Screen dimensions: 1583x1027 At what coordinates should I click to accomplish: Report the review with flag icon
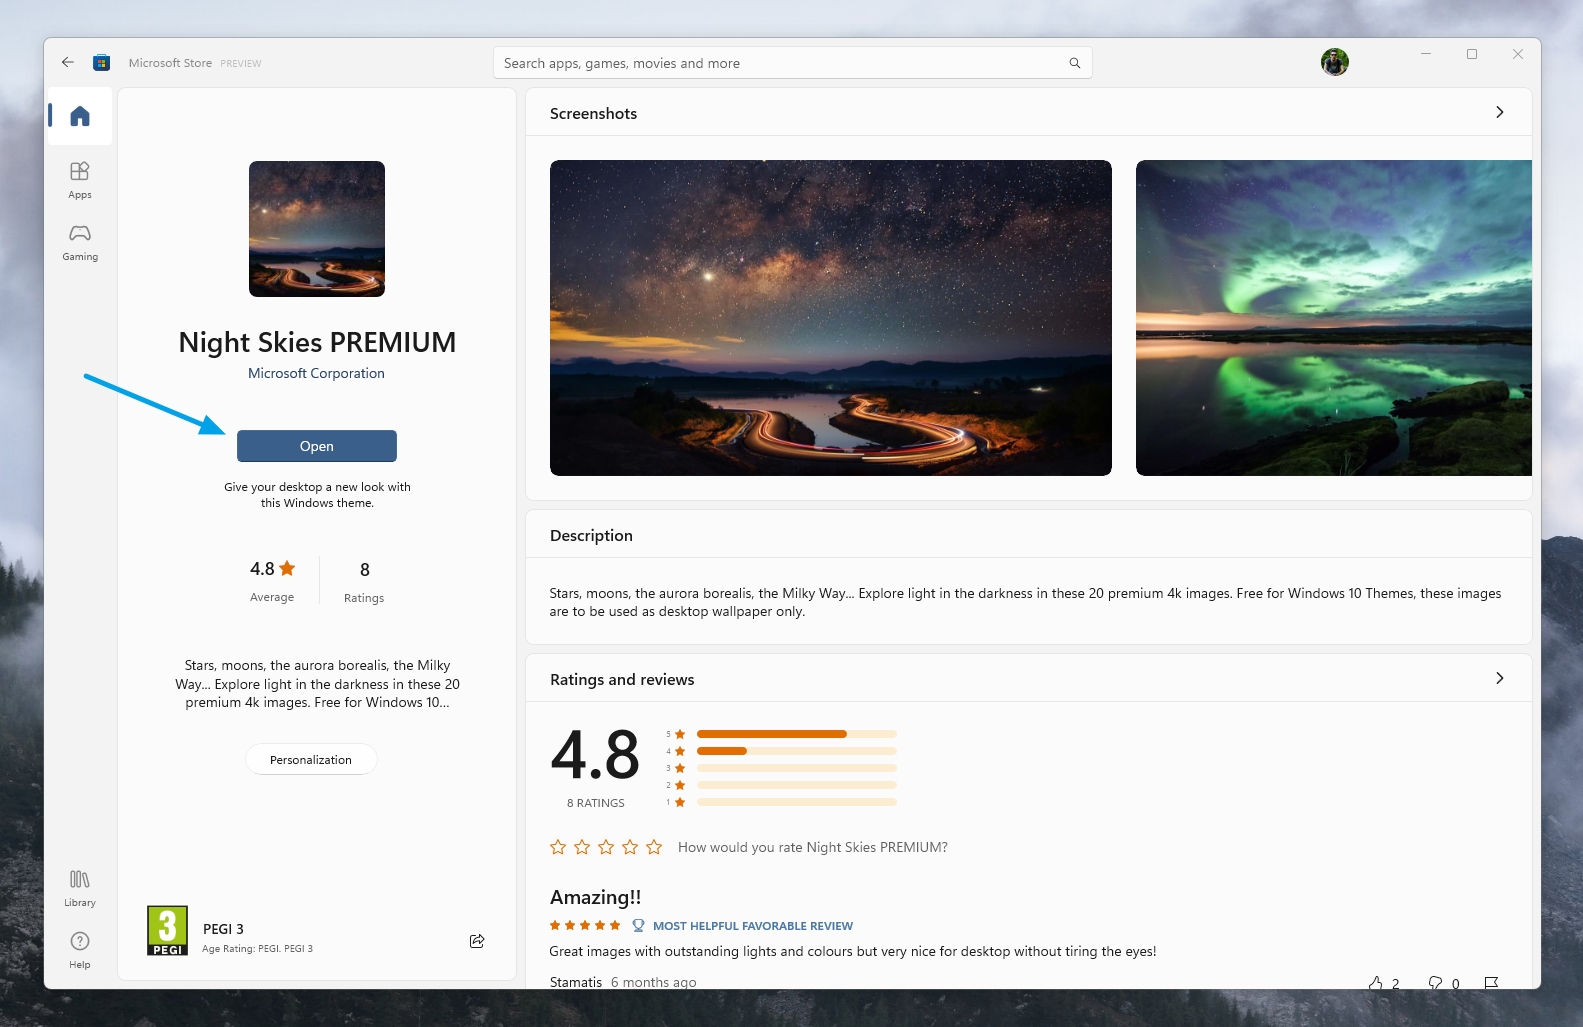pyautogui.click(x=1491, y=983)
